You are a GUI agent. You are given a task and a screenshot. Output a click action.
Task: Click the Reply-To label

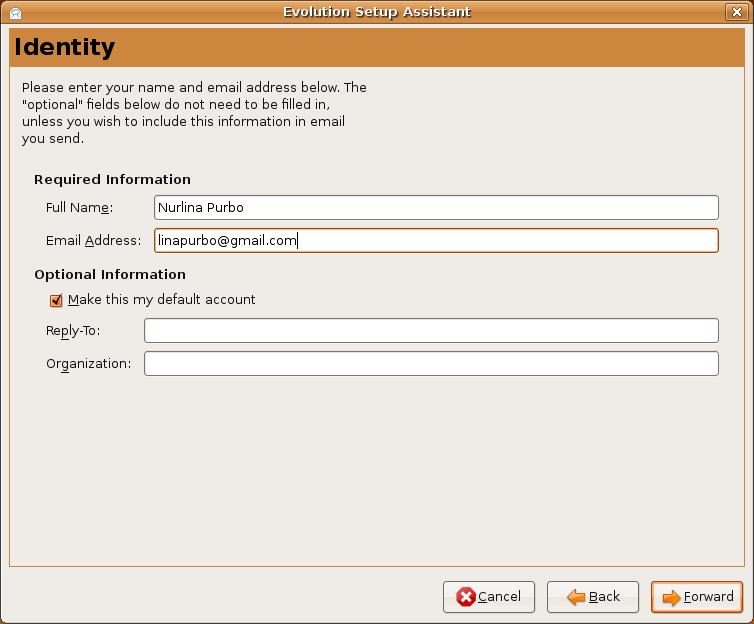[73, 331]
